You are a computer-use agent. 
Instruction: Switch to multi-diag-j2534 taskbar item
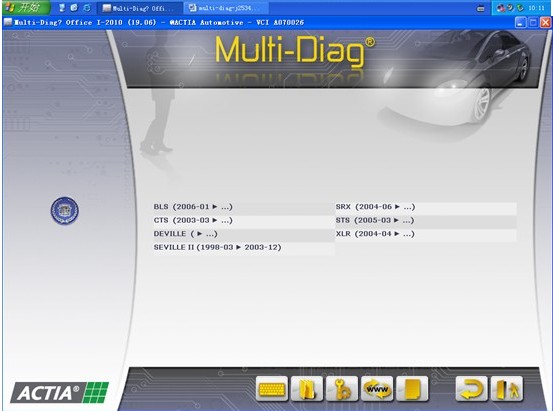coord(226,8)
